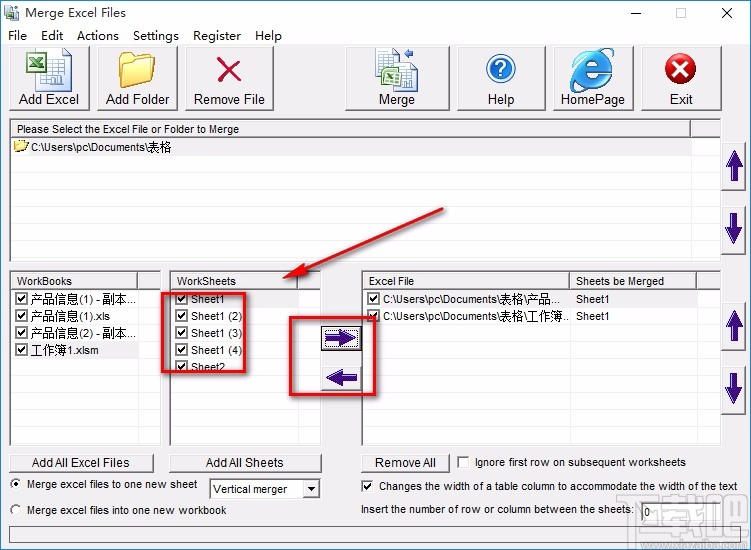Viewport: 751px width, 550px height.
Task: Close the Merge Excel Files window
Action: (727, 13)
